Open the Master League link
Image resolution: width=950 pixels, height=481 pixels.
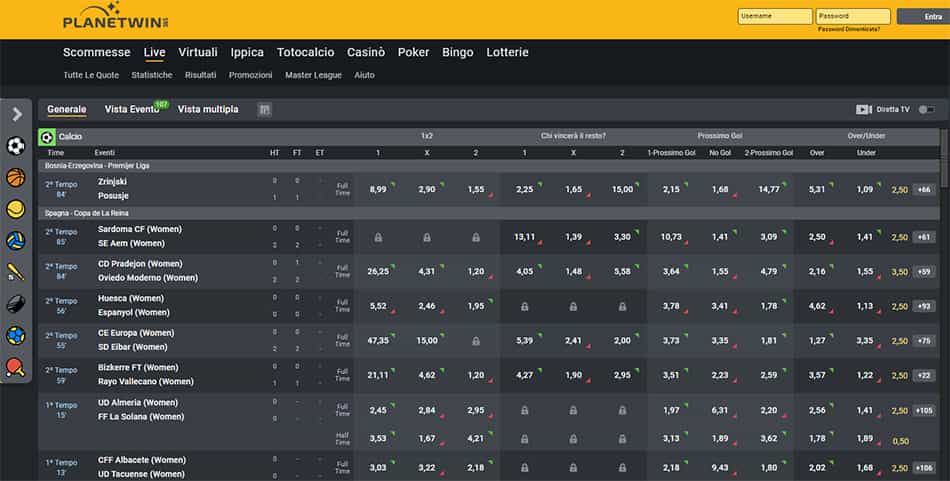pyautogui.click(x=313, y=75)
